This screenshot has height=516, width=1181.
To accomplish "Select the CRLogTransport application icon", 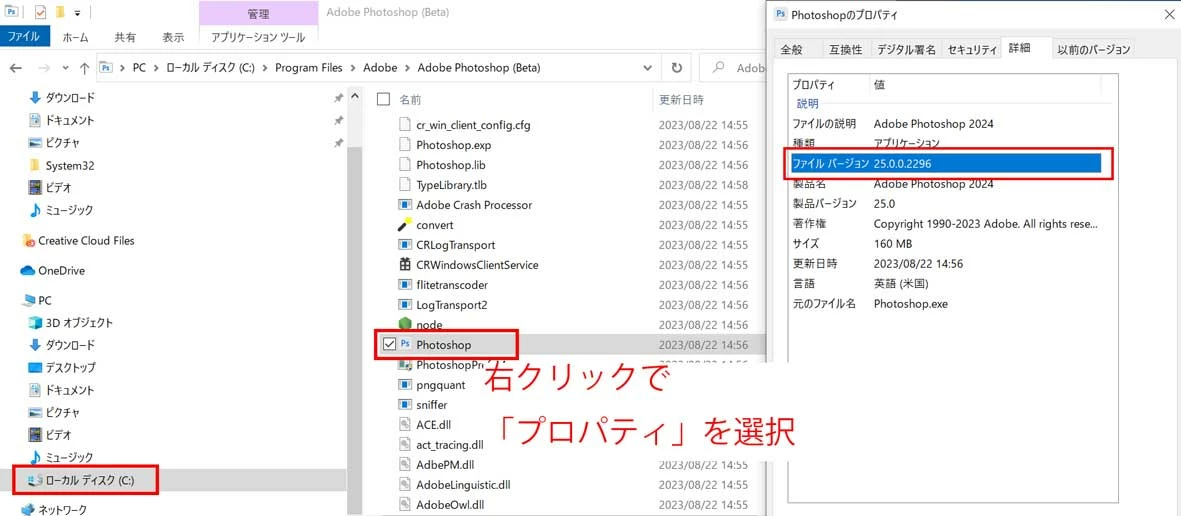I will click(405, 245).
